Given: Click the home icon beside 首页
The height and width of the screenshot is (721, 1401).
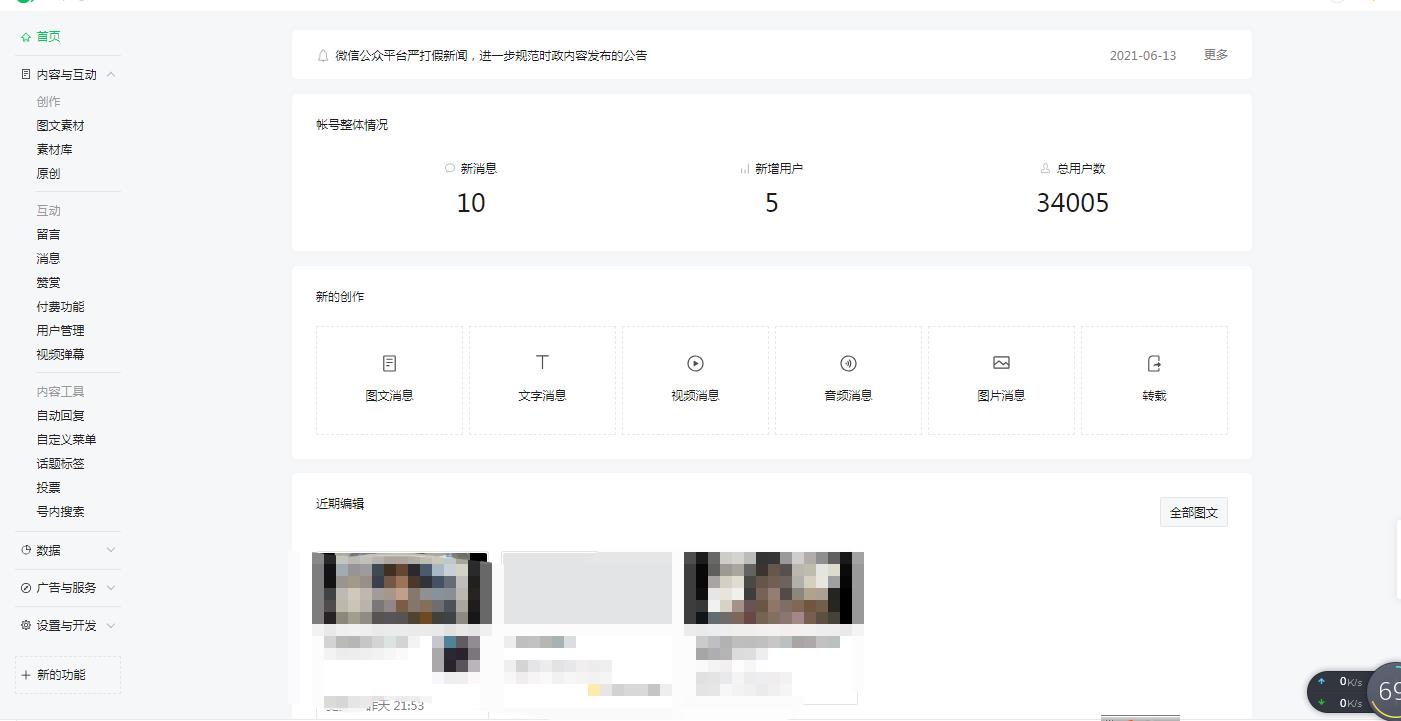Looking at the screenshot, I should pos(26,37).
